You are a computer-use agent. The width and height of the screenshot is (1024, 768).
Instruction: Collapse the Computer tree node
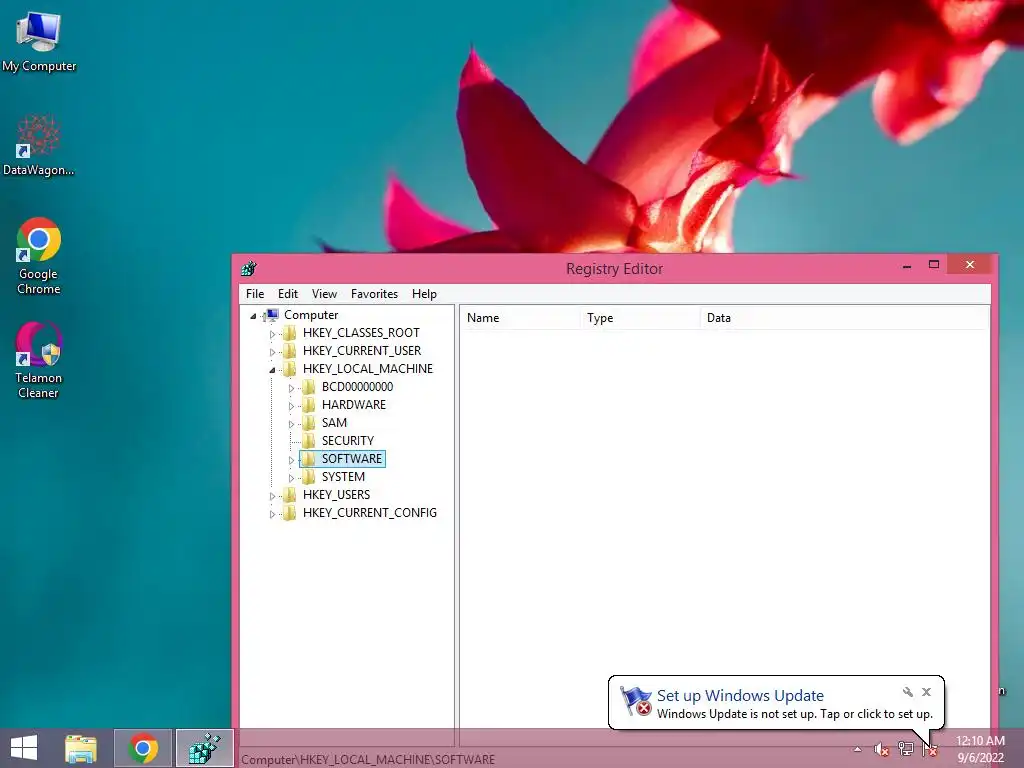tap(253, 316)
